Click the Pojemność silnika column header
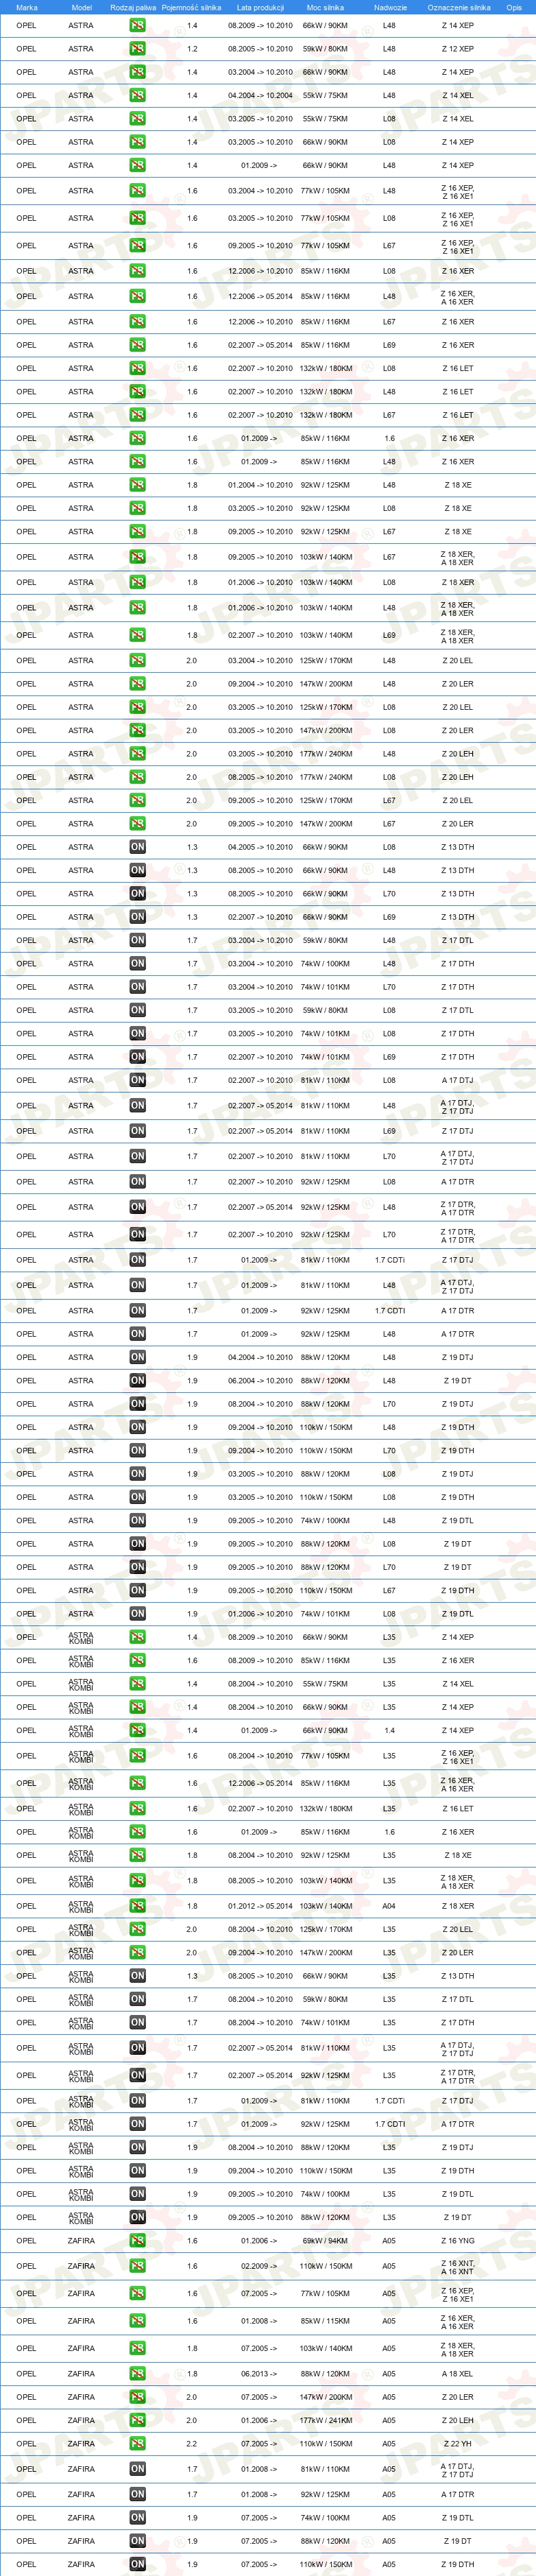This screenshot has width=536, height=2576. 191,7
